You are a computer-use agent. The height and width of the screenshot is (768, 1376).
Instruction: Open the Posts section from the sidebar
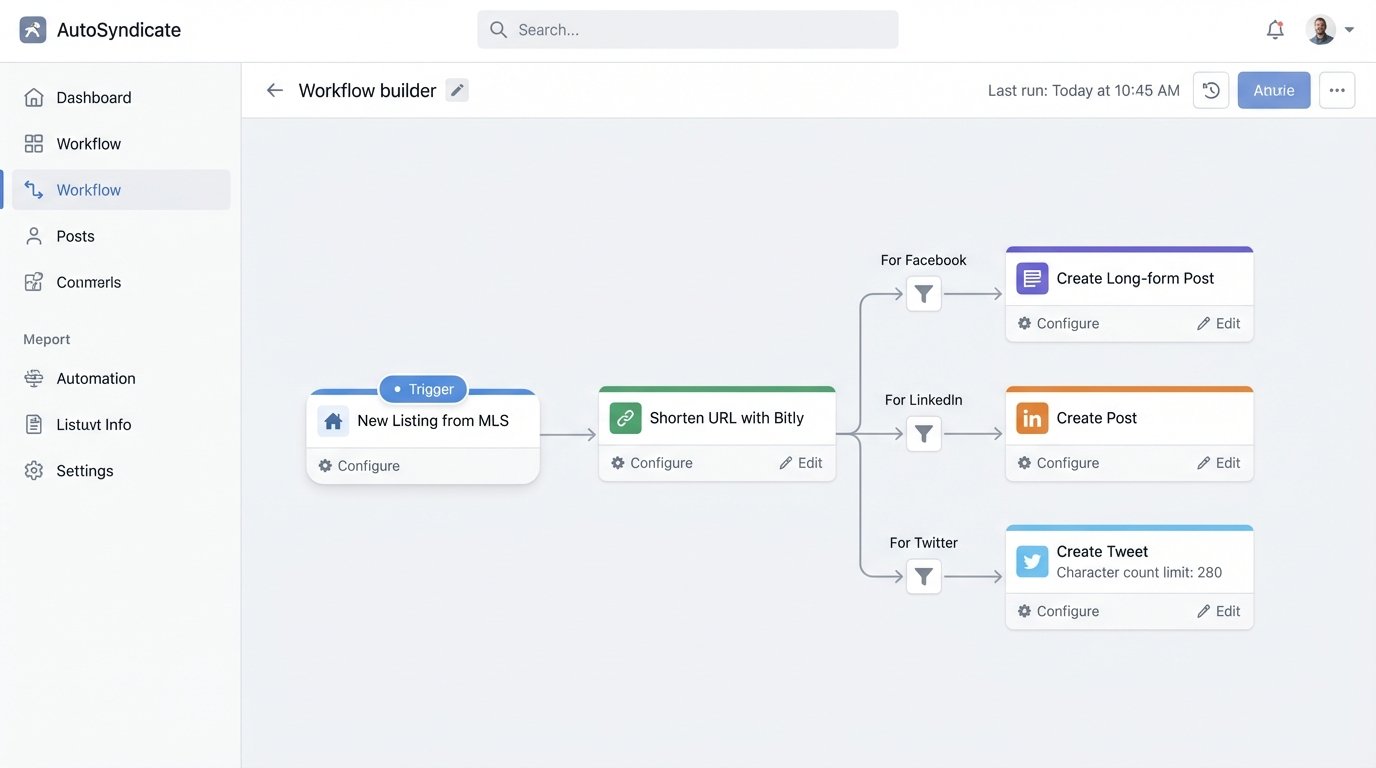73,234
